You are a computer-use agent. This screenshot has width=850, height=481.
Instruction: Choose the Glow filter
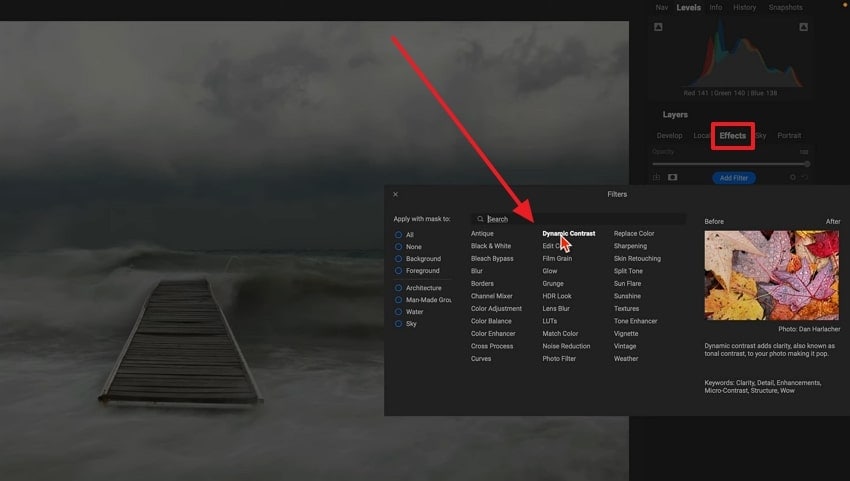pos(550,271)
